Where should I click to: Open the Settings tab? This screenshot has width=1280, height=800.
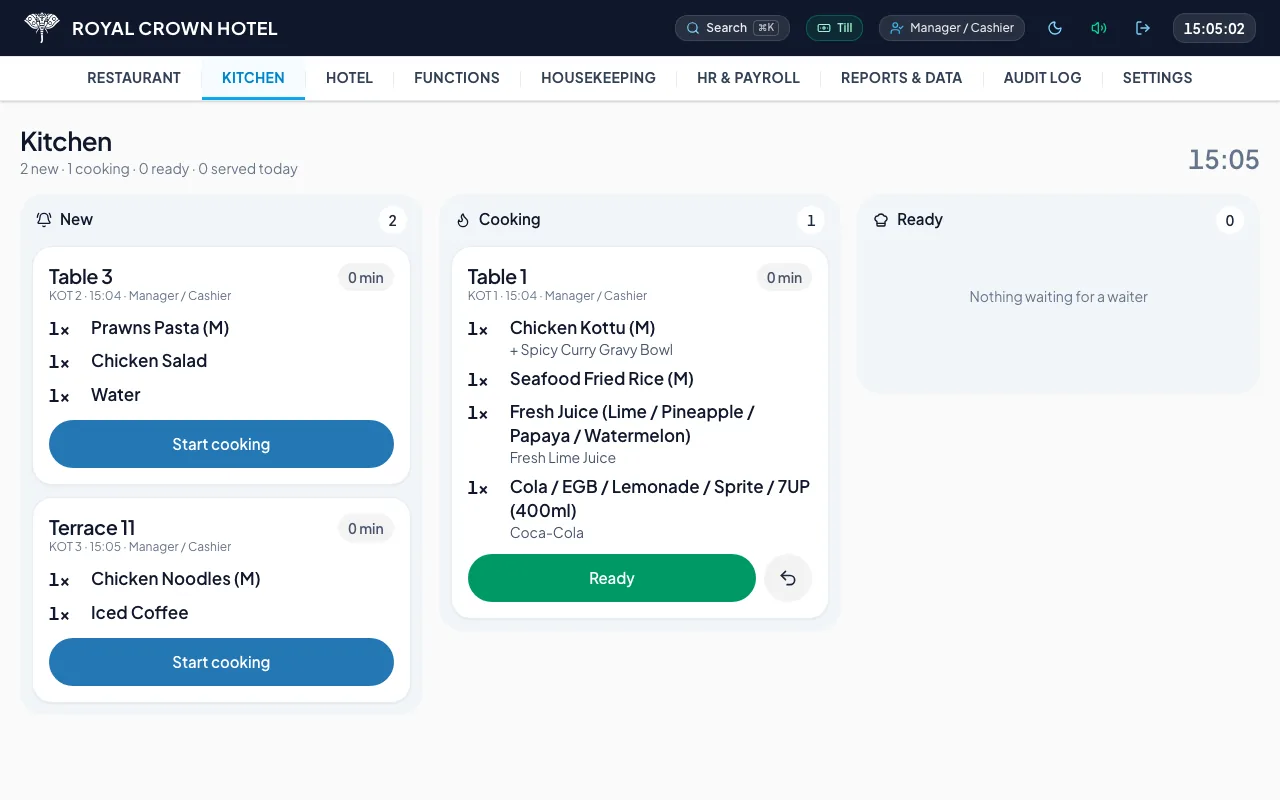point(1157,78)
